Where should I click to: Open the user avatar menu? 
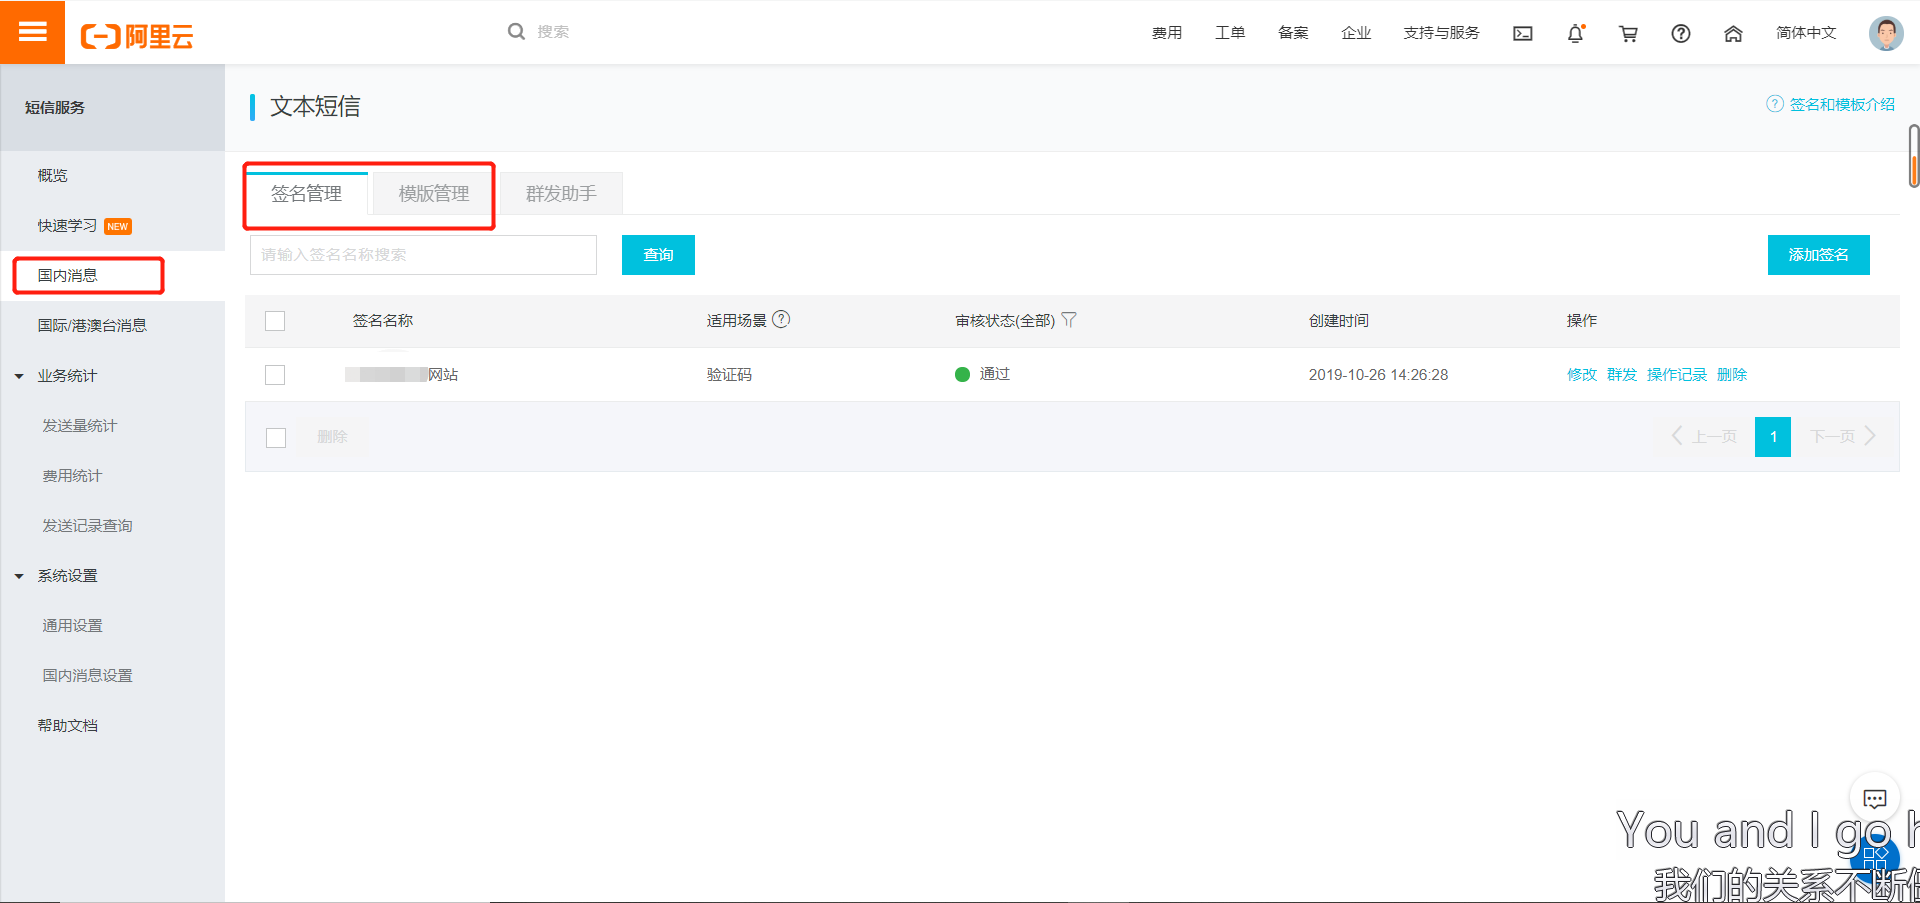click(x=1886, y=33)
